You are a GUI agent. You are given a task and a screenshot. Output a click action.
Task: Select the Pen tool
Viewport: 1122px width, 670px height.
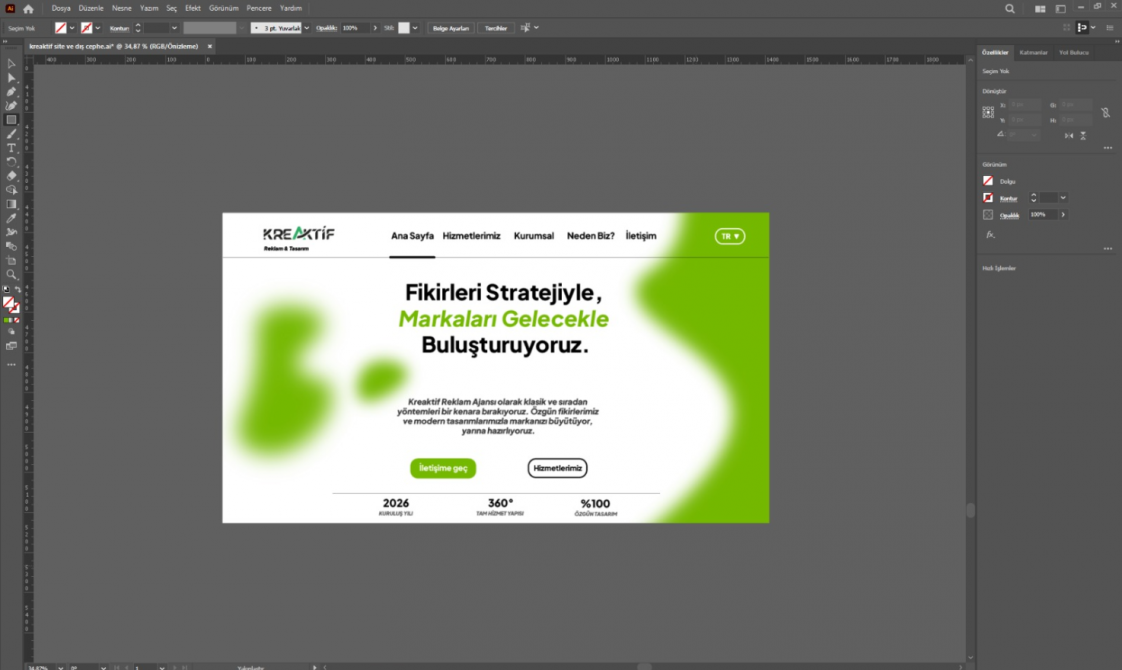[x=11, y=92]
